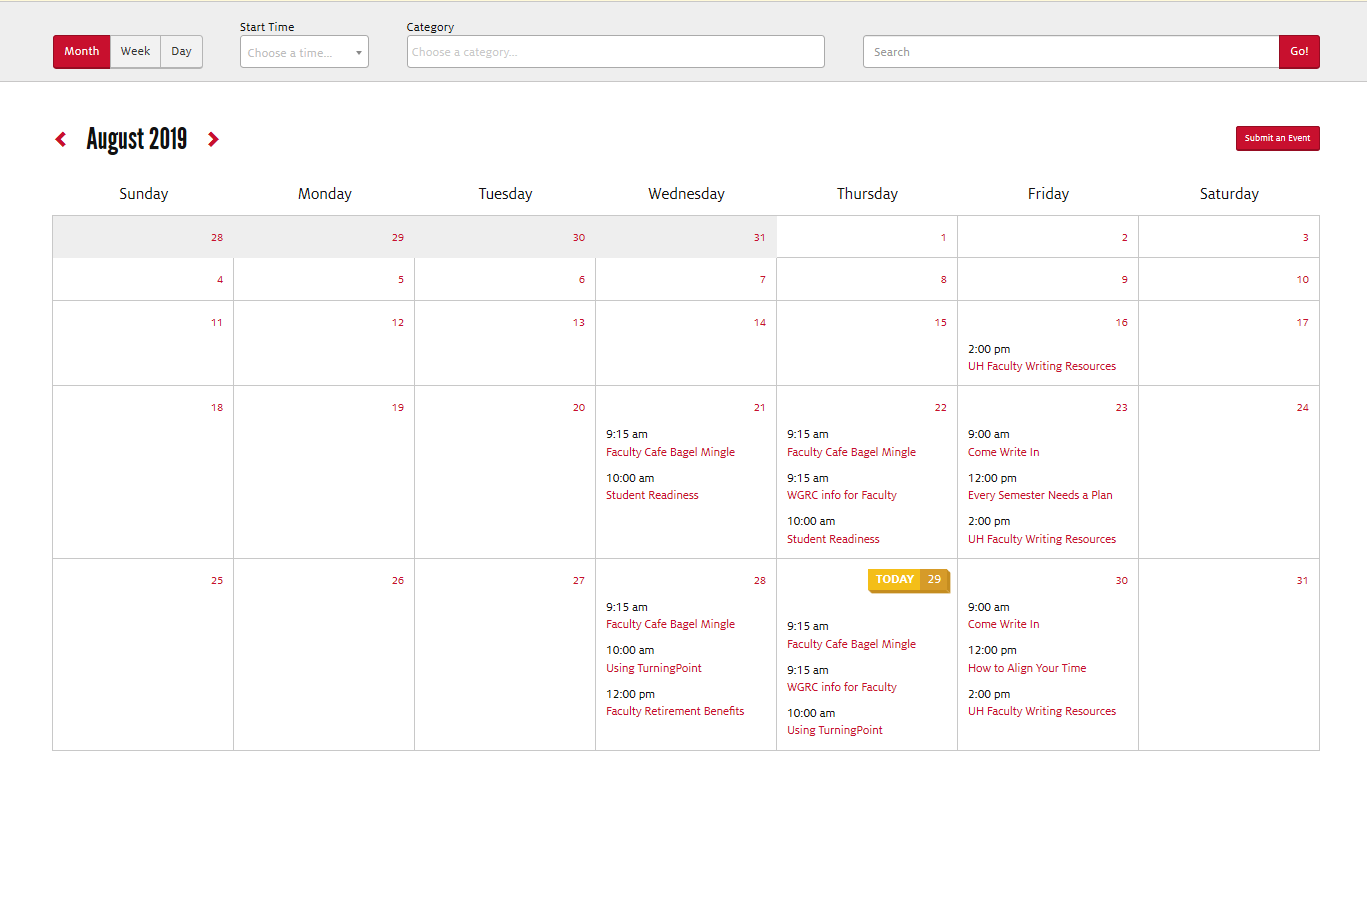1367x911 pixels.
Task: Switch to Month view
Action: point(81,52)
